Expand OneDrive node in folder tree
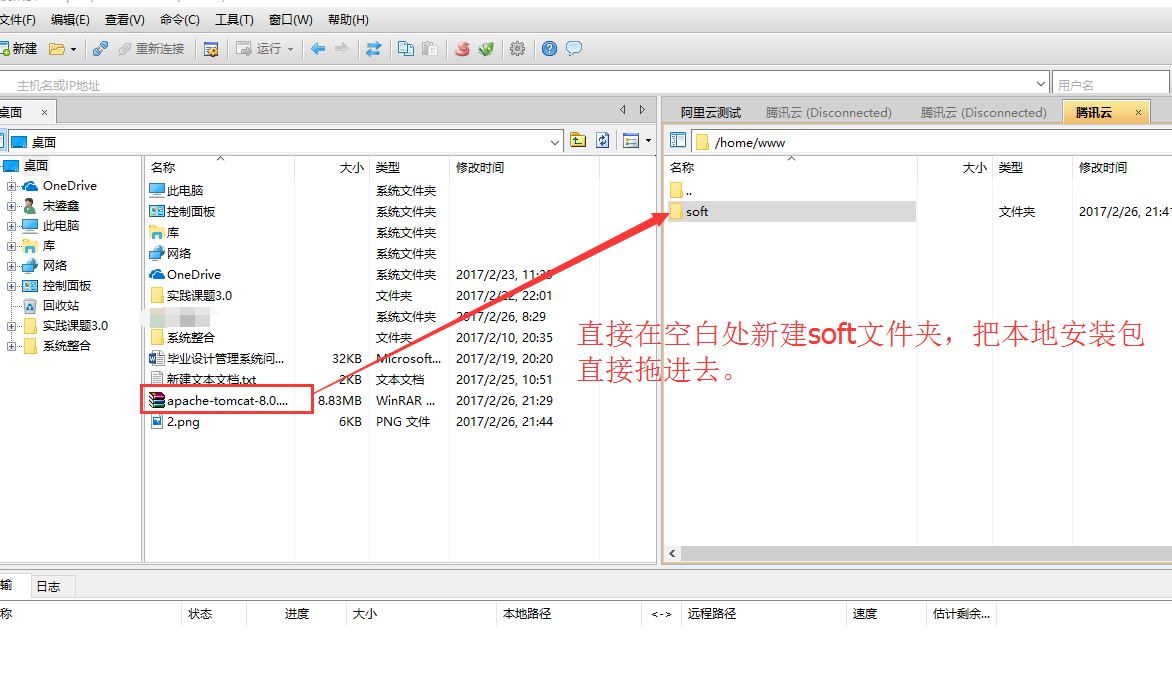 pos(11,186)
